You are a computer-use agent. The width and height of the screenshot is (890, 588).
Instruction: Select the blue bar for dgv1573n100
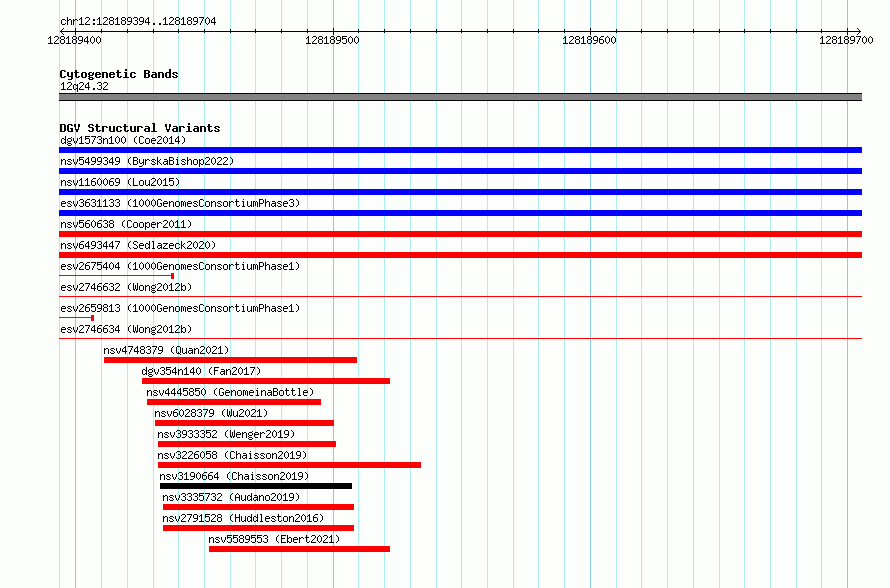click(x=460, y=150)
